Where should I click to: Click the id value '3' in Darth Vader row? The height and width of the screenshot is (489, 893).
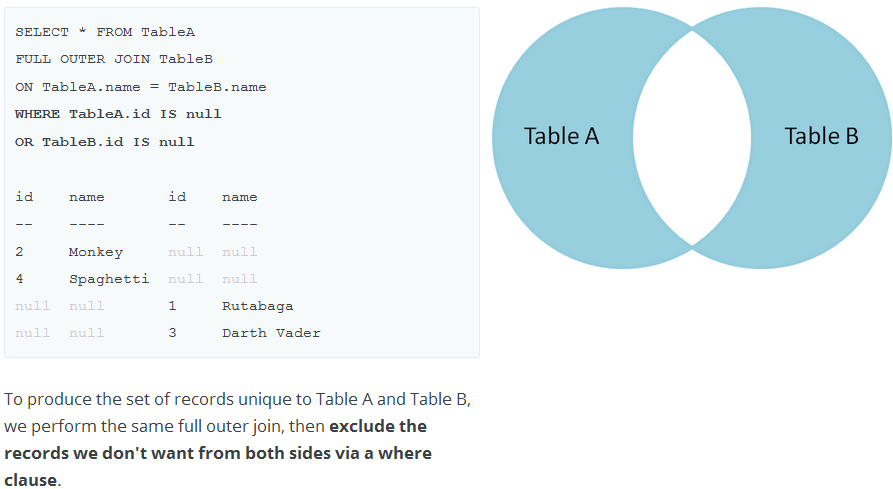(x=173, y=333)
